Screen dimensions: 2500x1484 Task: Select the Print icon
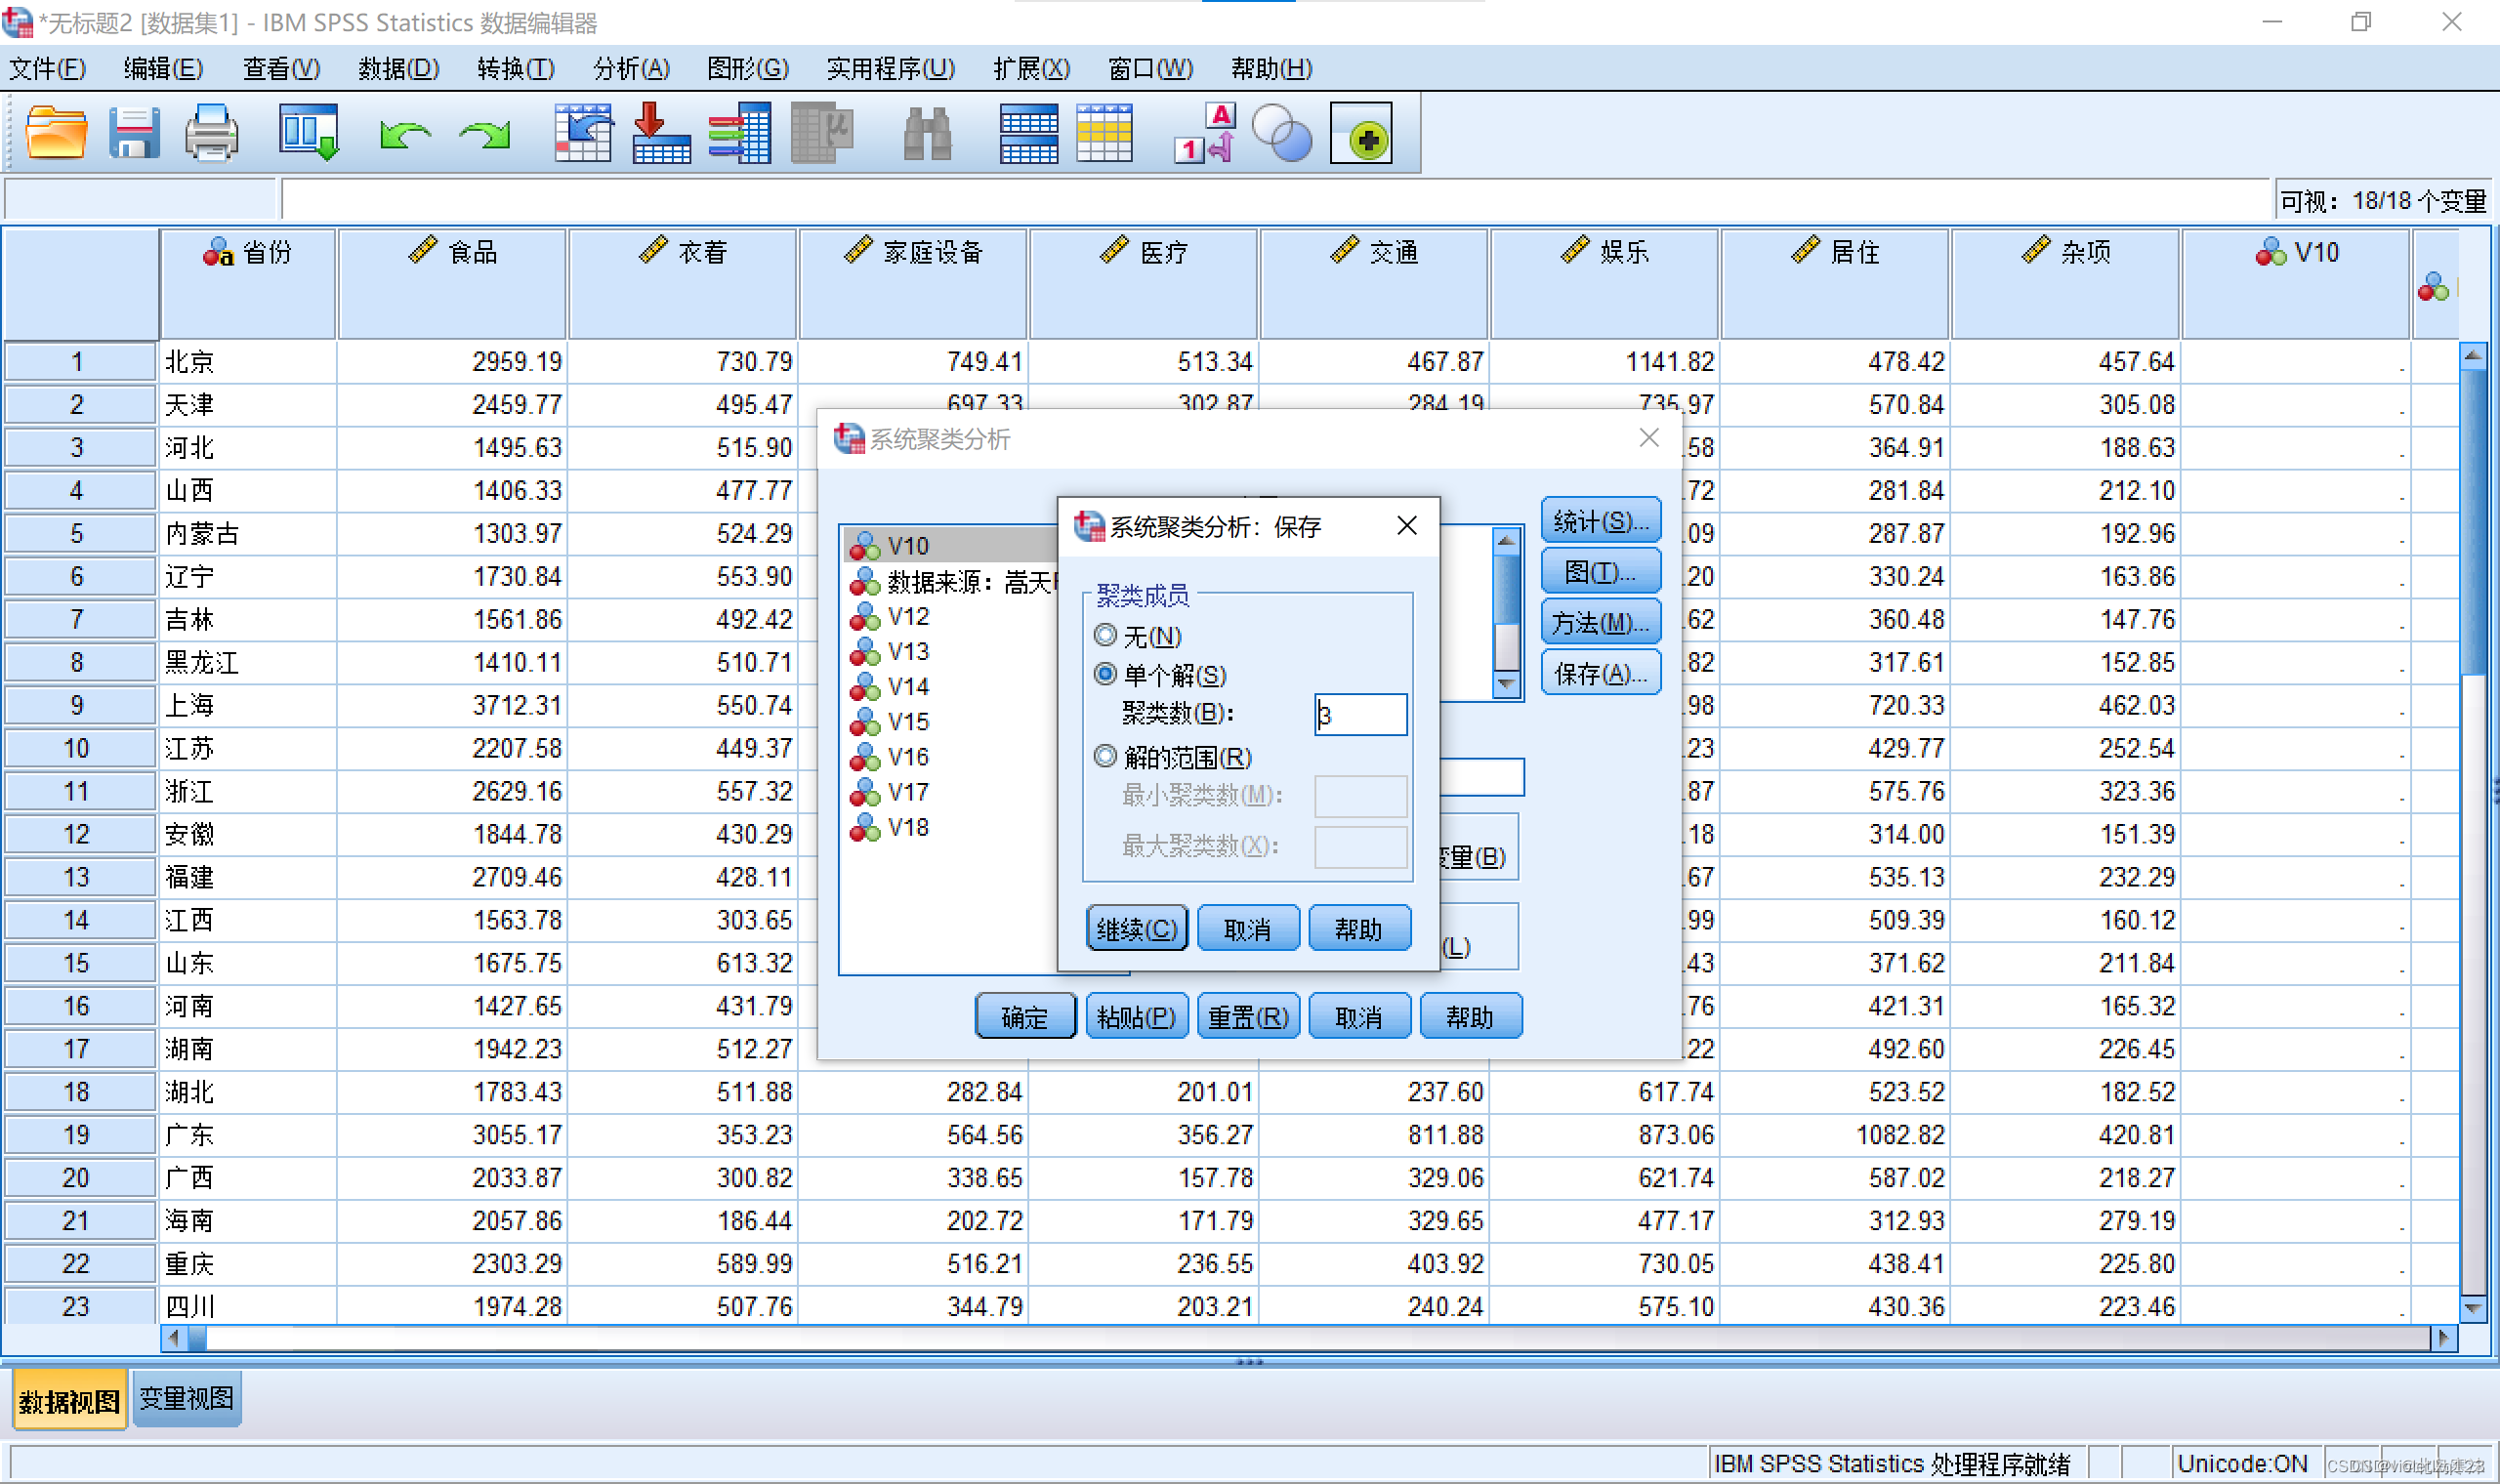point(210,133)
